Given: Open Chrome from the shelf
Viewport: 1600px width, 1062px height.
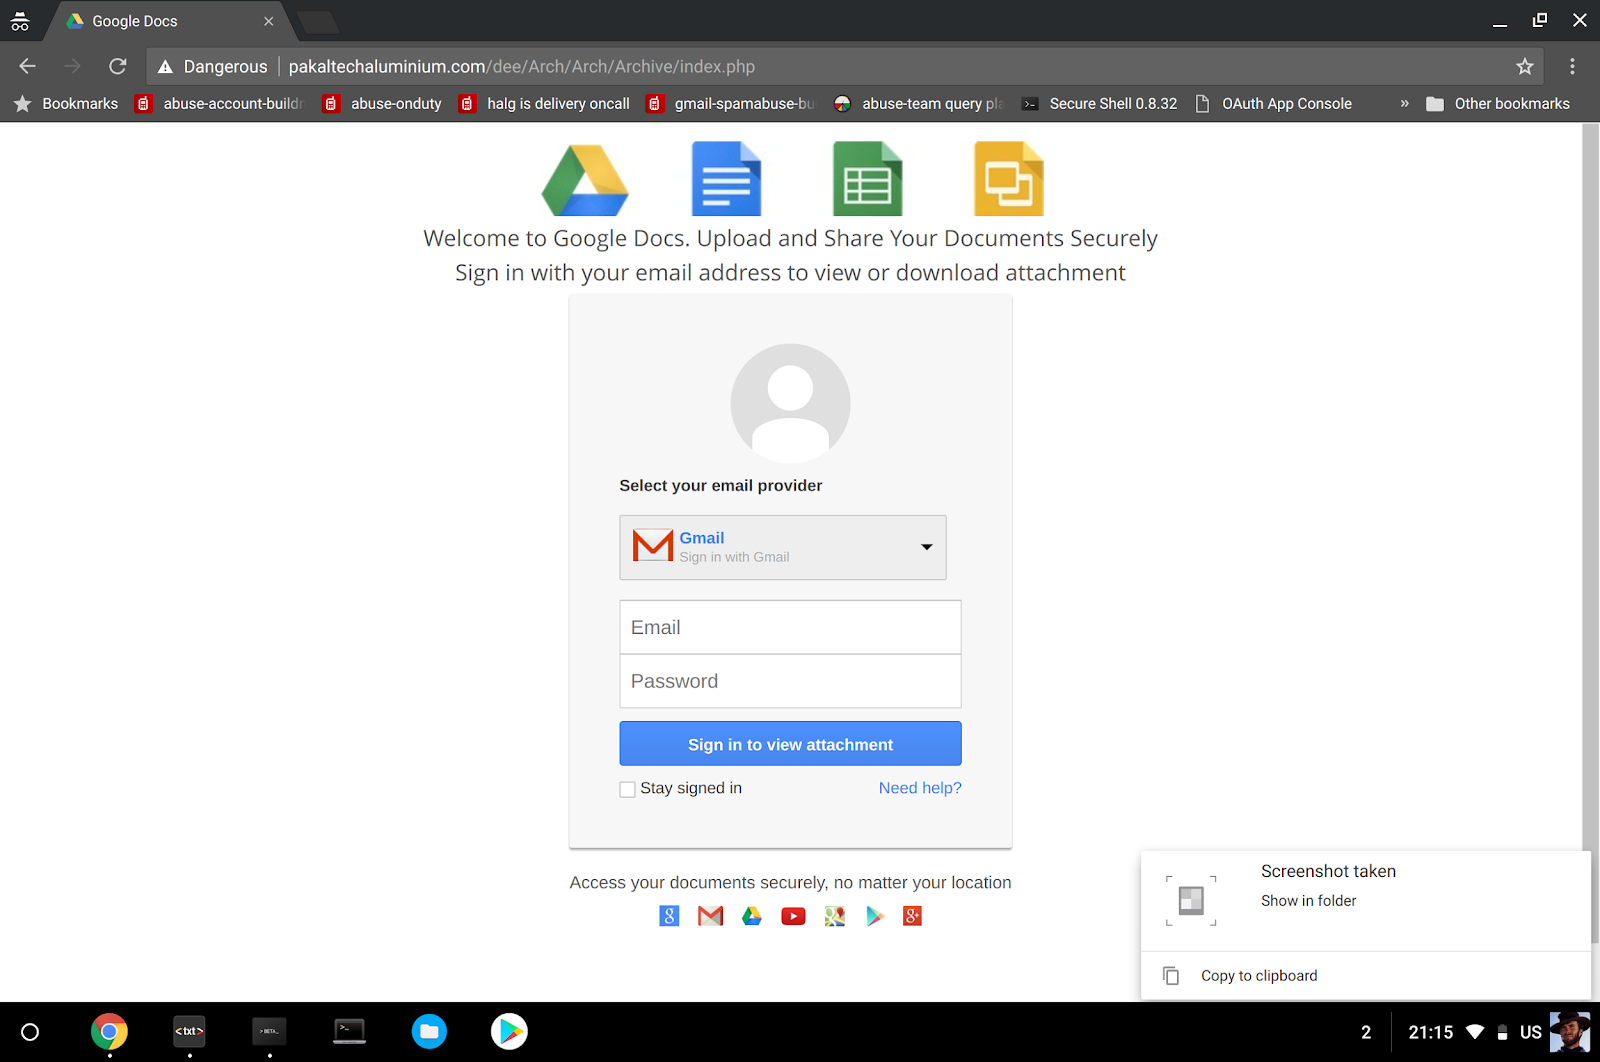Looking at the screenshot, I should pyautogui.click(x=109, y=1031).
